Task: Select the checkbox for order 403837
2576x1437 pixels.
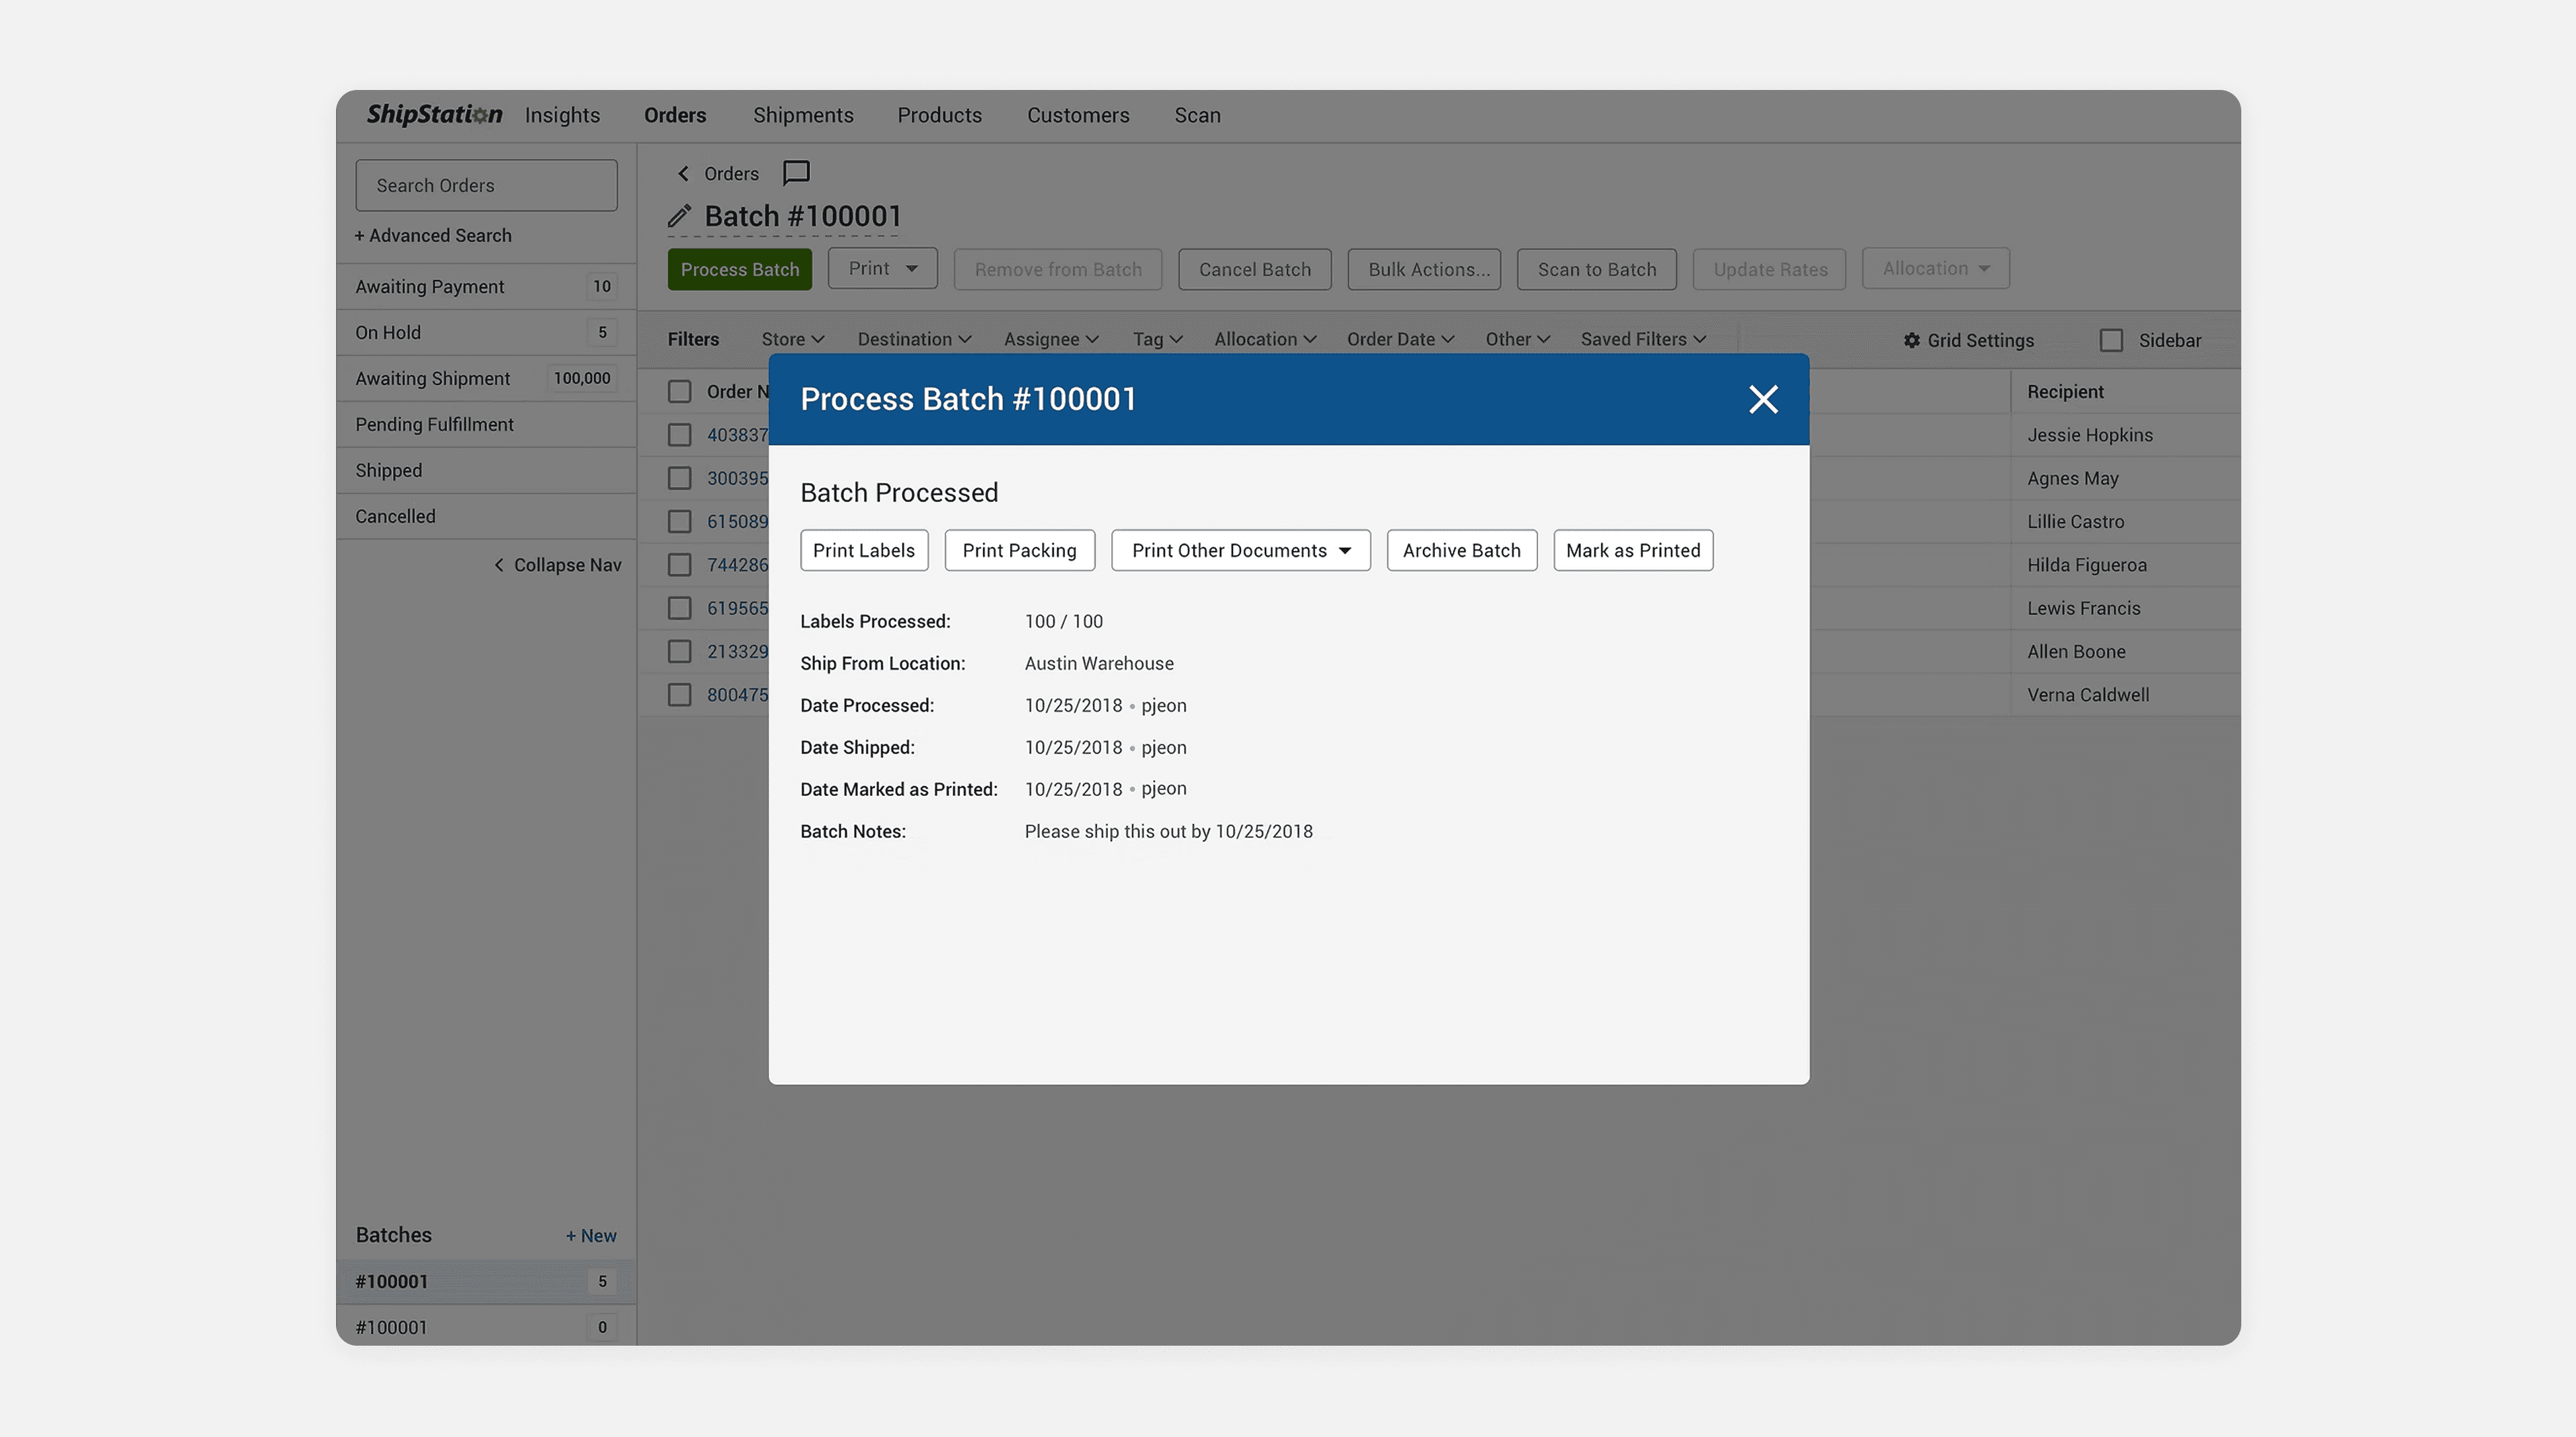Action: [x=679, y=435]
